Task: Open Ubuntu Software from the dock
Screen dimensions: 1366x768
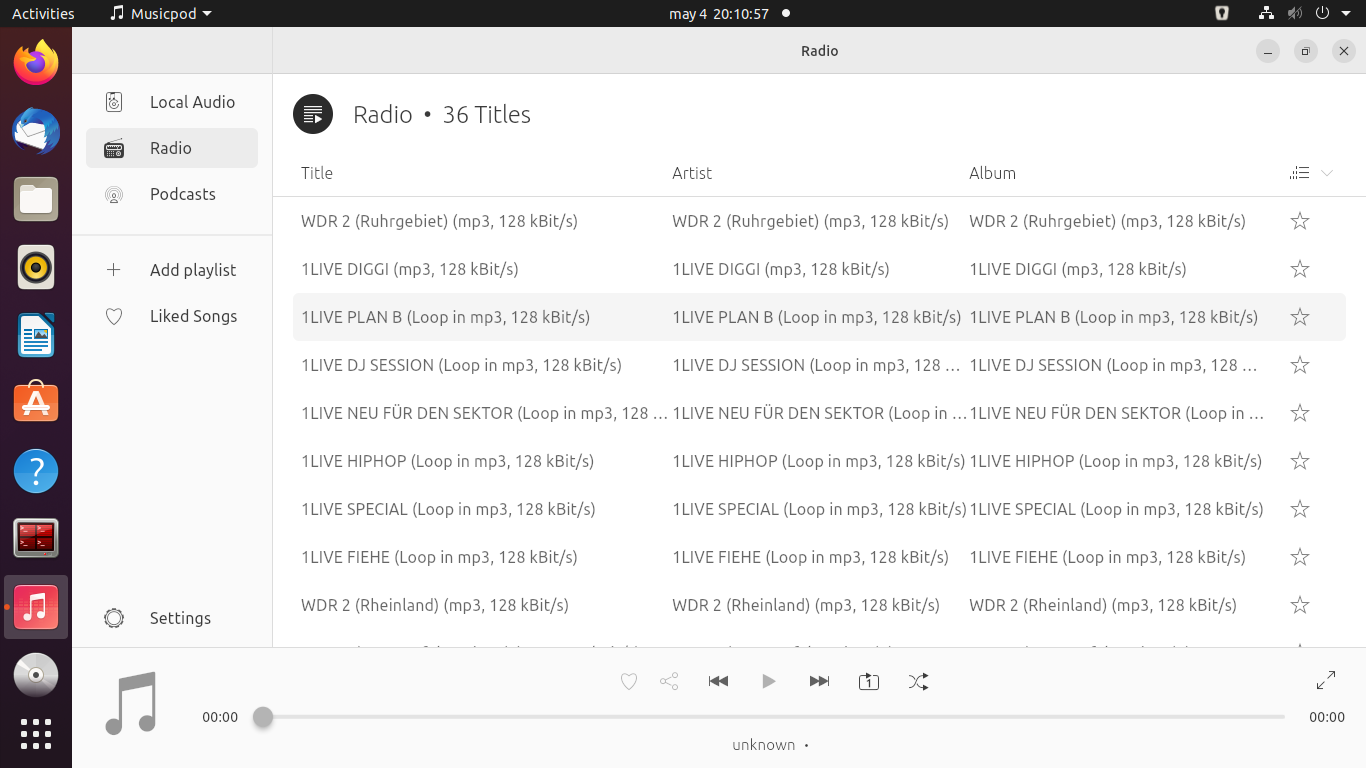Action: (x=36, y=403)
